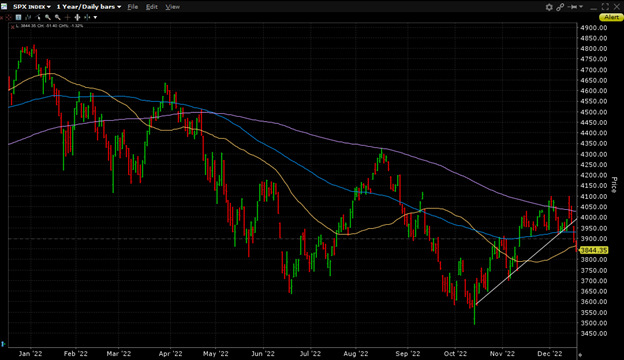Click the 4900.00 price axis label

(594, 28)
